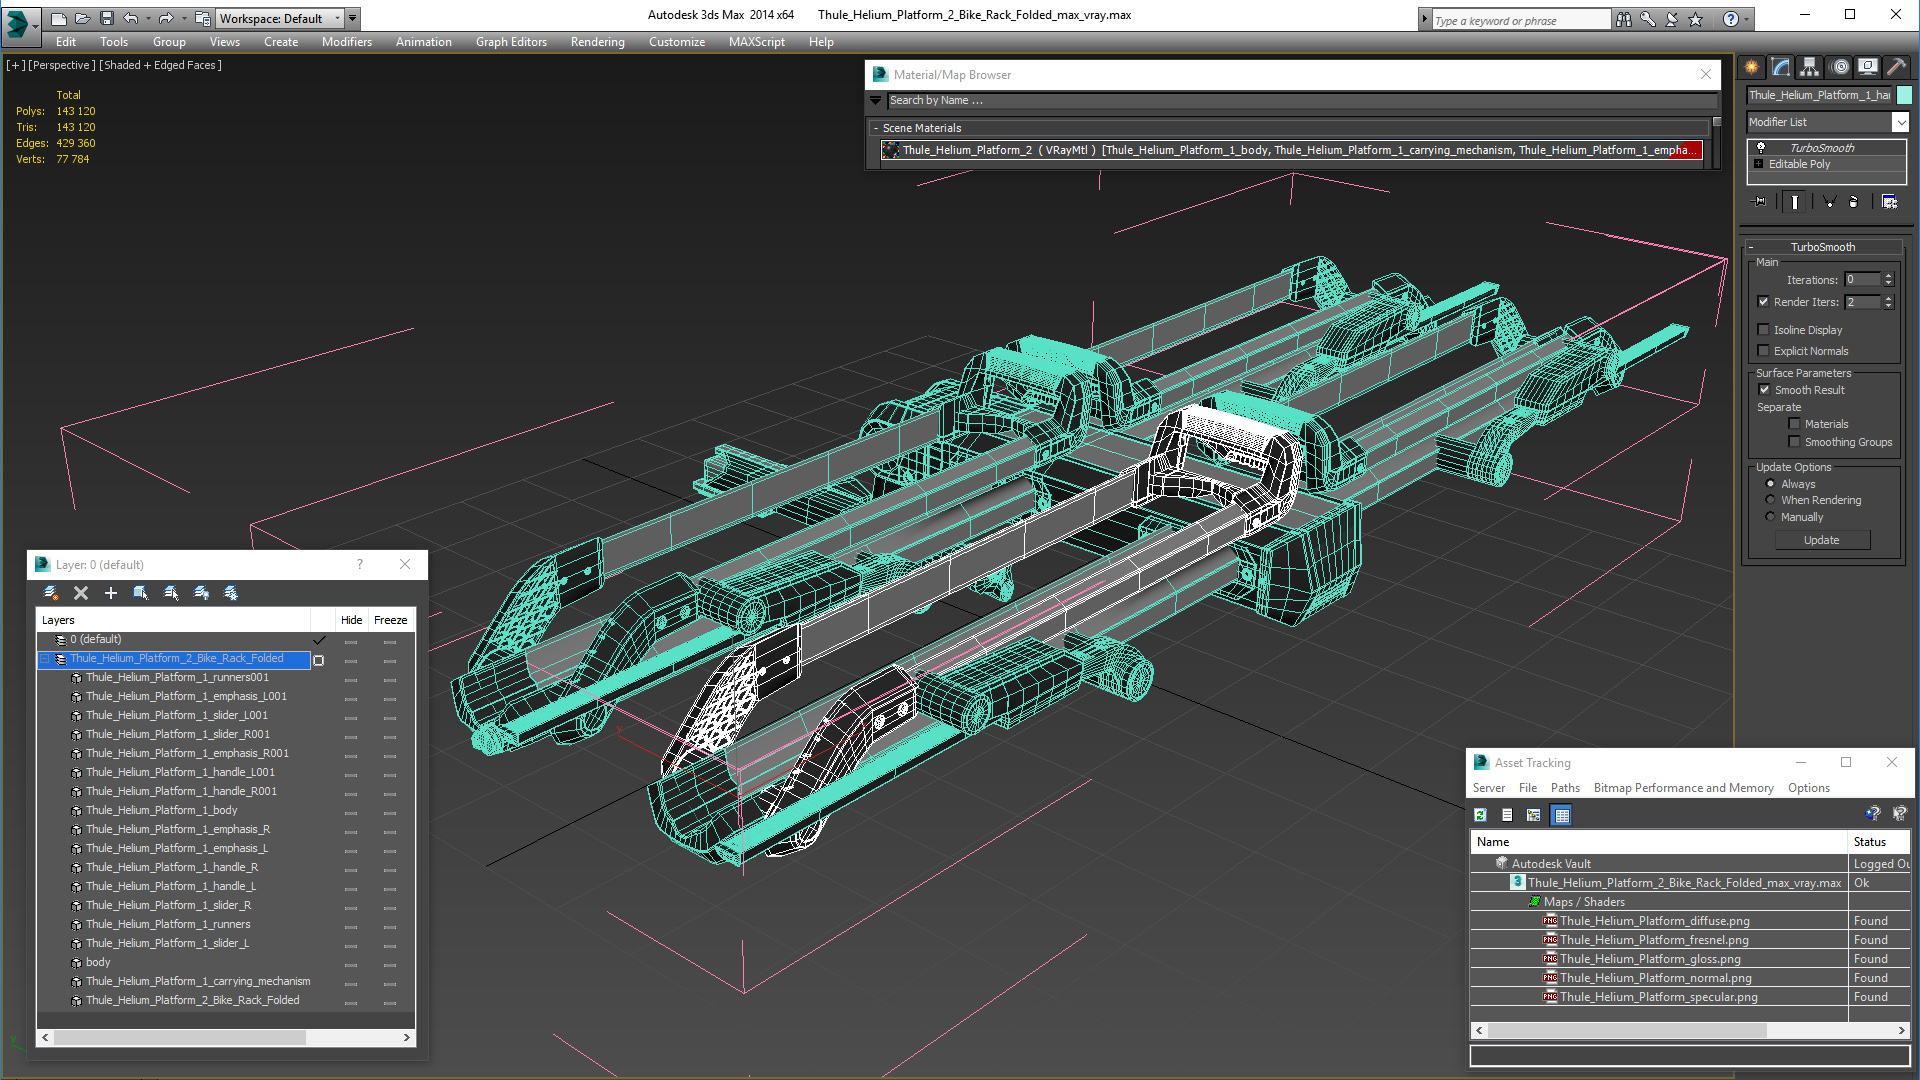1920x1080 pixels.
Task: Toggle the Render Iters checkbox
Action: pyautogui.click(x=1764, y=302)
